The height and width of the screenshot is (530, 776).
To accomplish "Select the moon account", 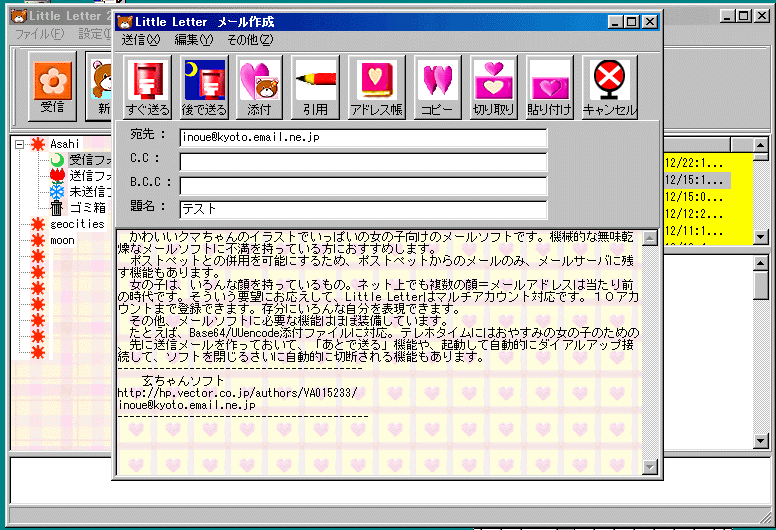I will (x=62, y=241).
